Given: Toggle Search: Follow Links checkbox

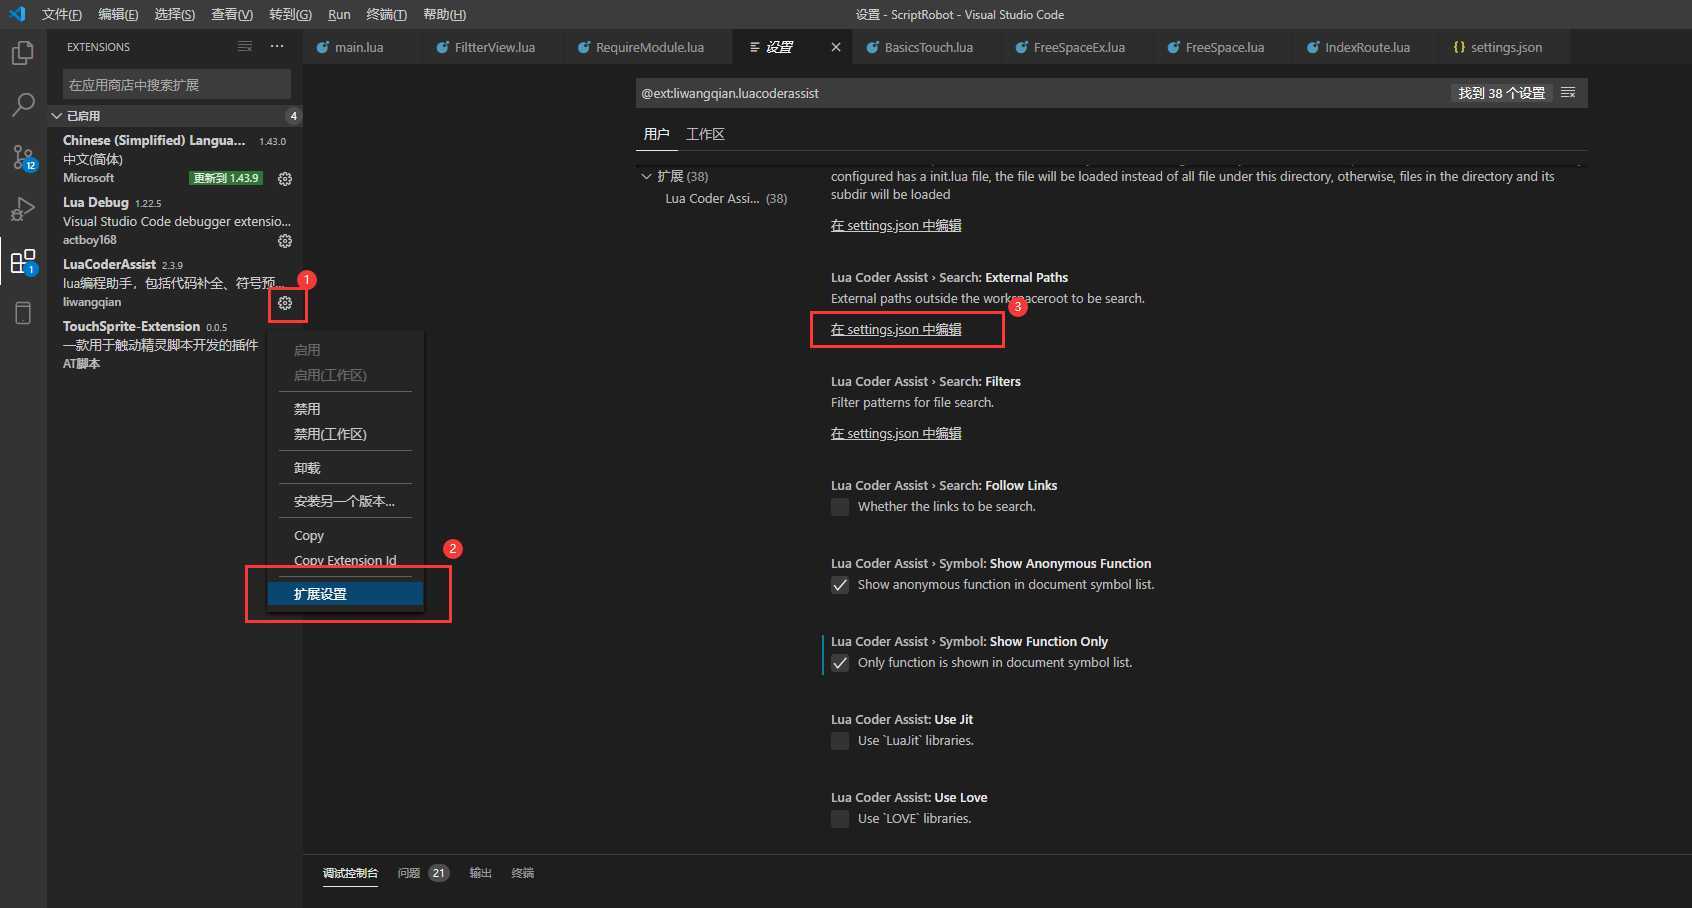Looking at the screenshot, I should tap(840, 507).
